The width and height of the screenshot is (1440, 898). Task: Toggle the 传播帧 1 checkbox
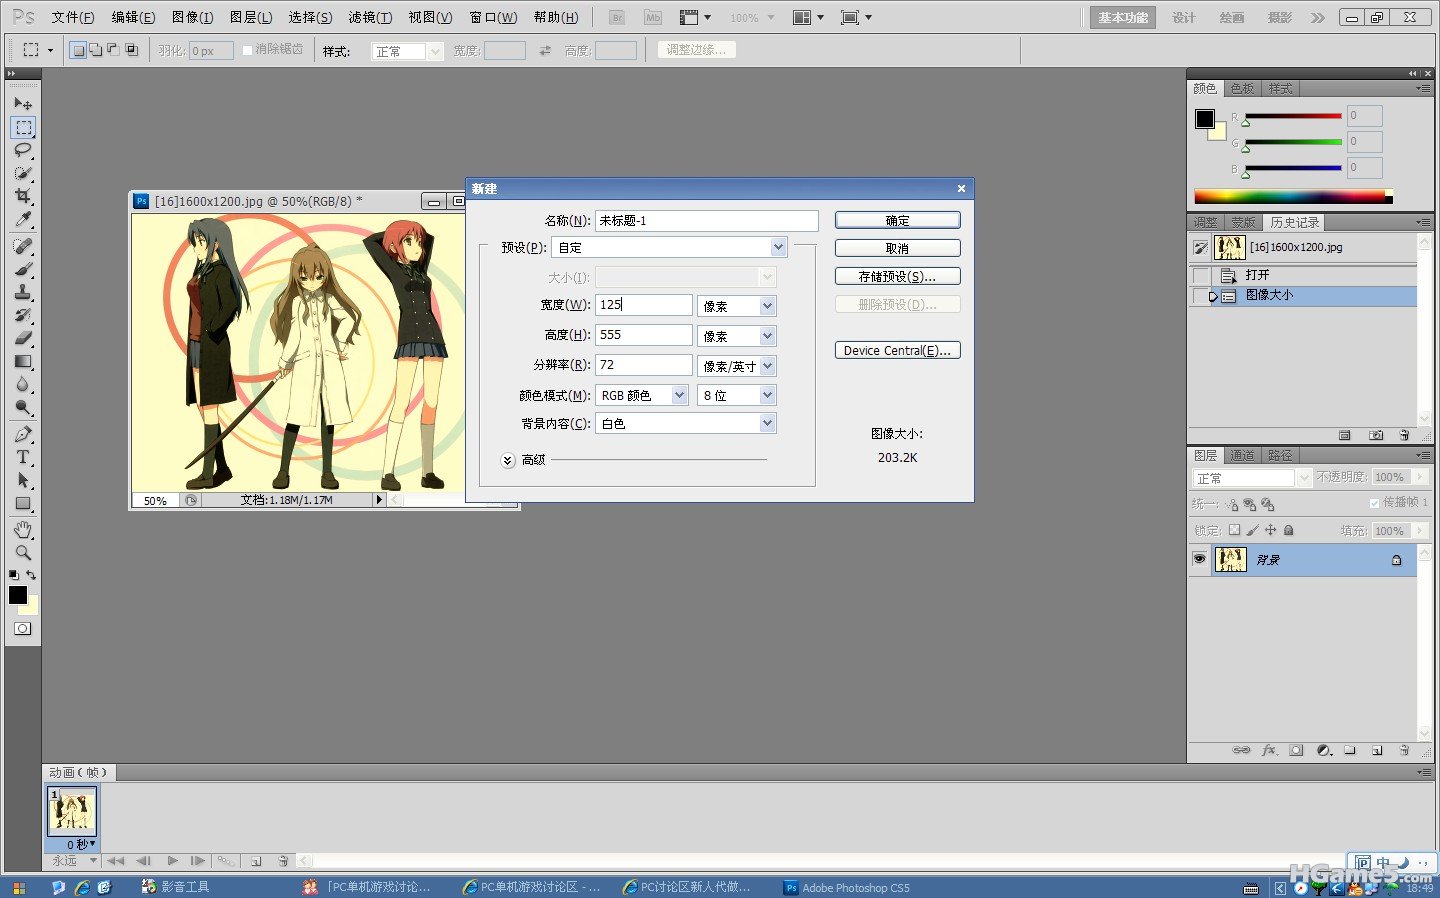1374,503
